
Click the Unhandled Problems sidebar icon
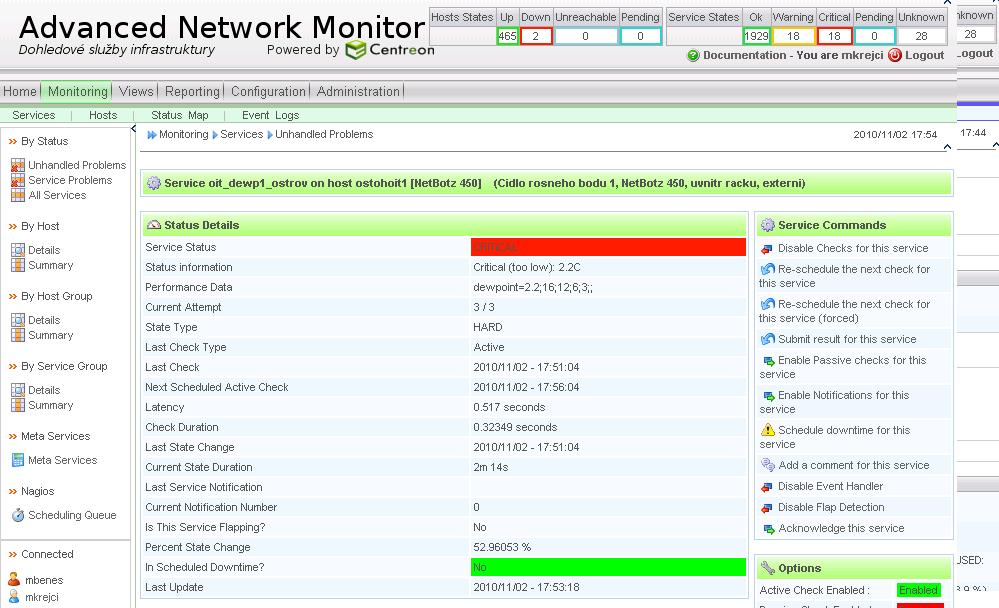pos(17,166)
